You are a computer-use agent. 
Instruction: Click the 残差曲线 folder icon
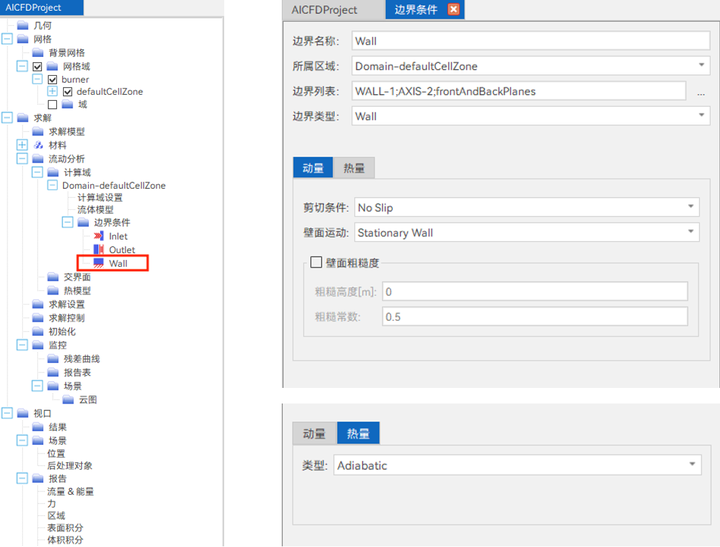53,359
